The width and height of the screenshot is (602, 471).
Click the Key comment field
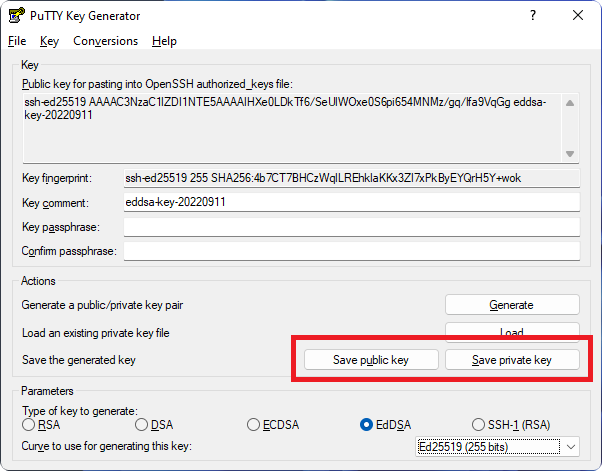(352, 202)
